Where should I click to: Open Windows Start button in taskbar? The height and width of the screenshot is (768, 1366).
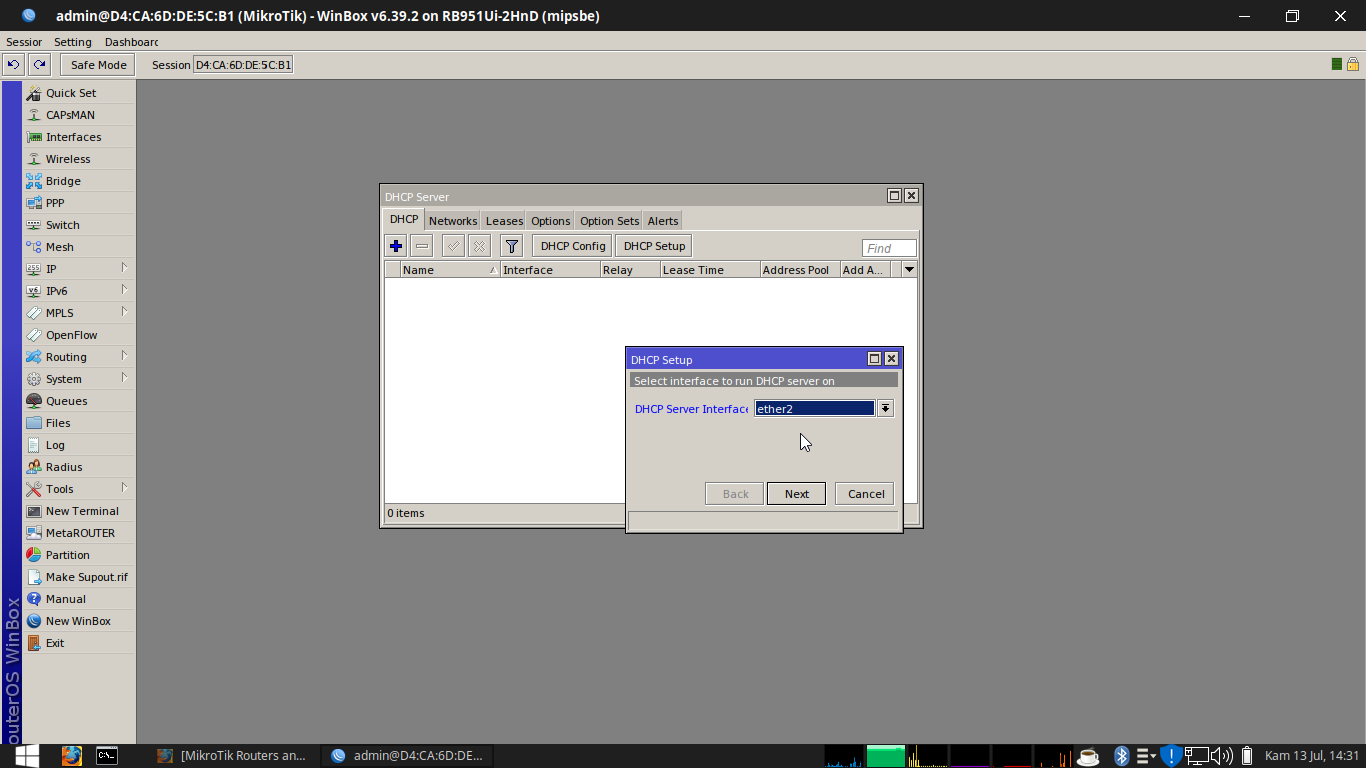27,755
